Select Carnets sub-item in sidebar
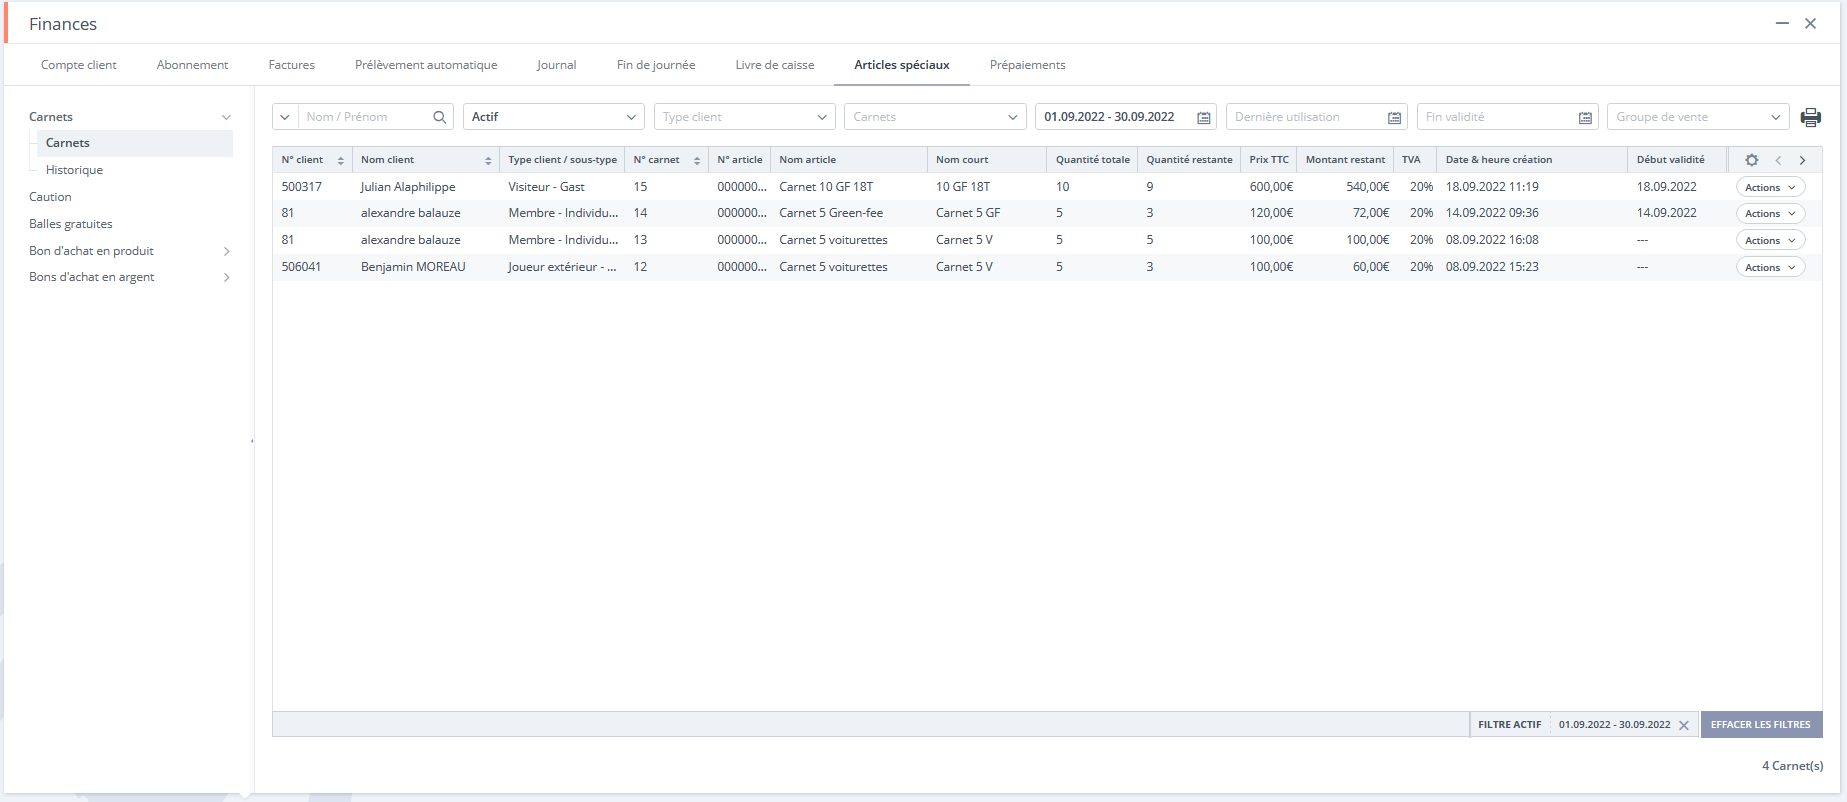The height and width of the screenshot is (802, 1847). (134, 143)
